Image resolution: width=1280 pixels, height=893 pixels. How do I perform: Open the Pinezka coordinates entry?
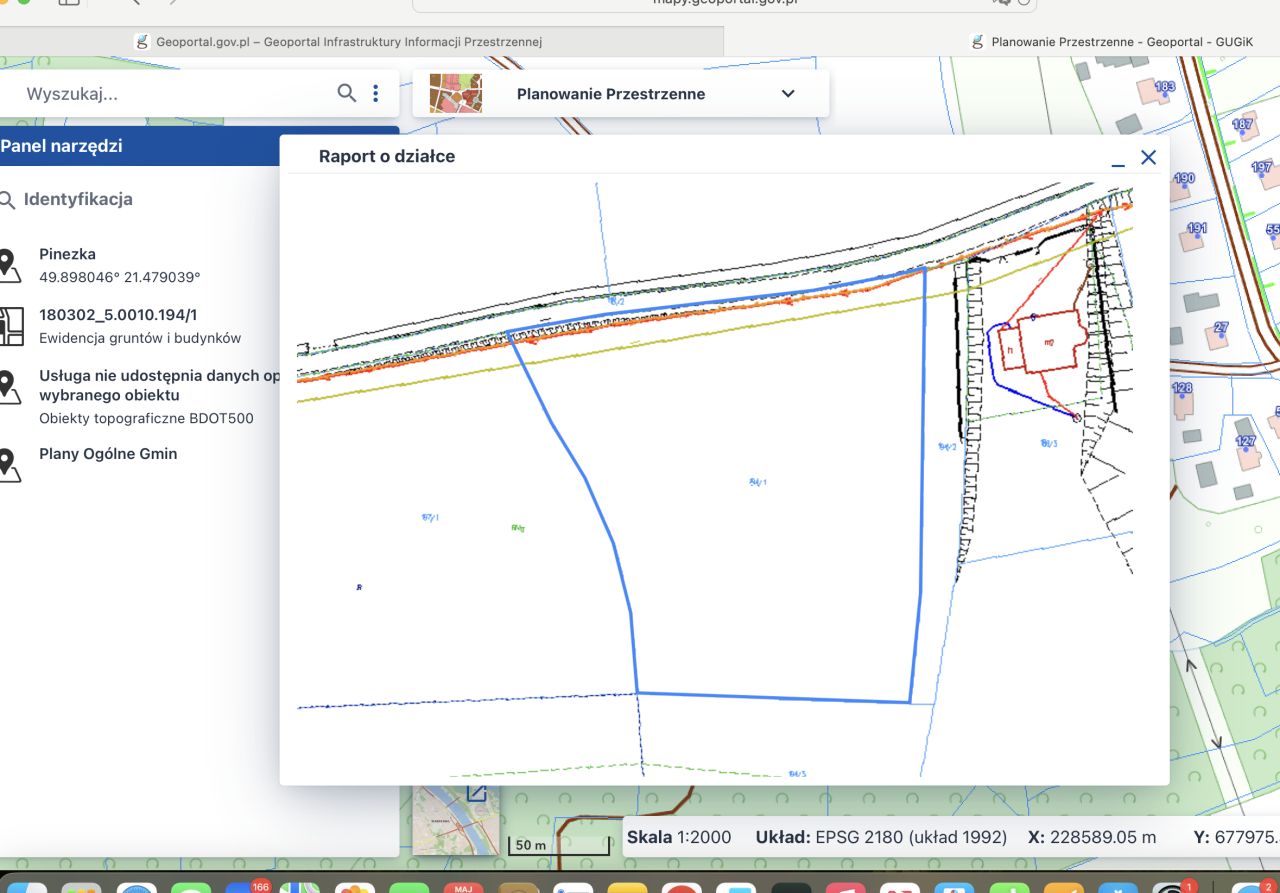pyautogui.click(x=120, y=265)
